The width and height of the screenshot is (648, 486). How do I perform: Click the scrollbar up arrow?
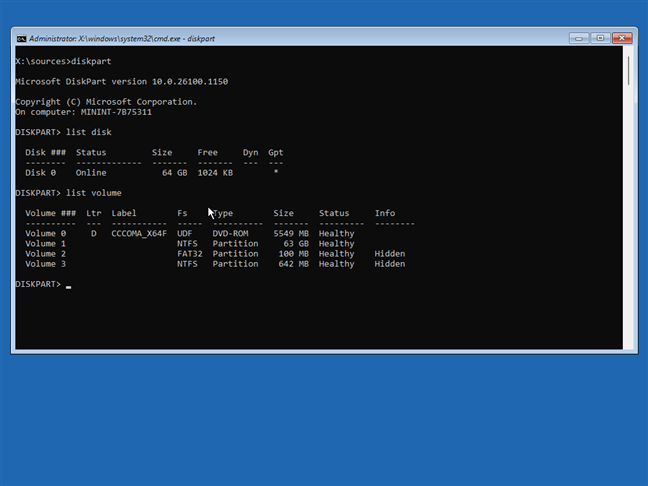pyautogui.click(x=629, y=51)
